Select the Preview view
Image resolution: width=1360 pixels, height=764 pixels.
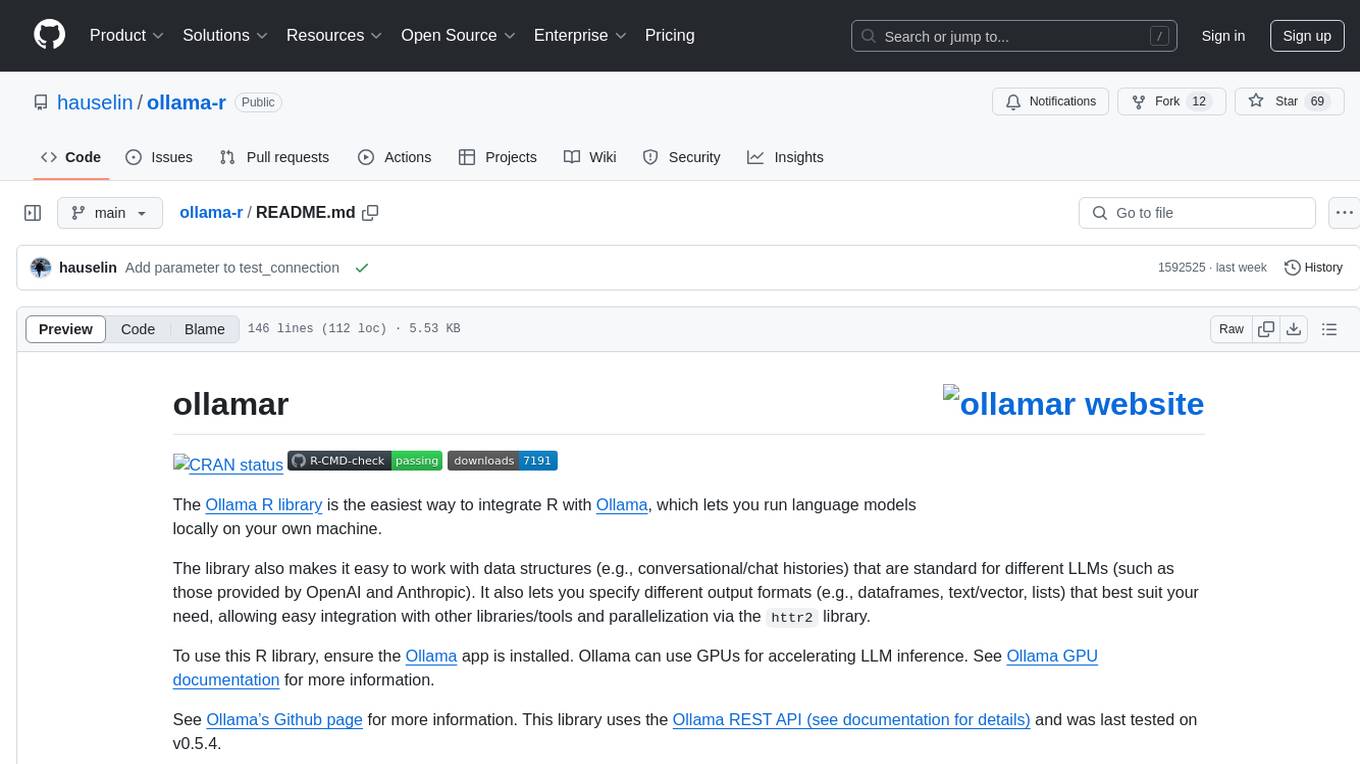coord(66,329)
